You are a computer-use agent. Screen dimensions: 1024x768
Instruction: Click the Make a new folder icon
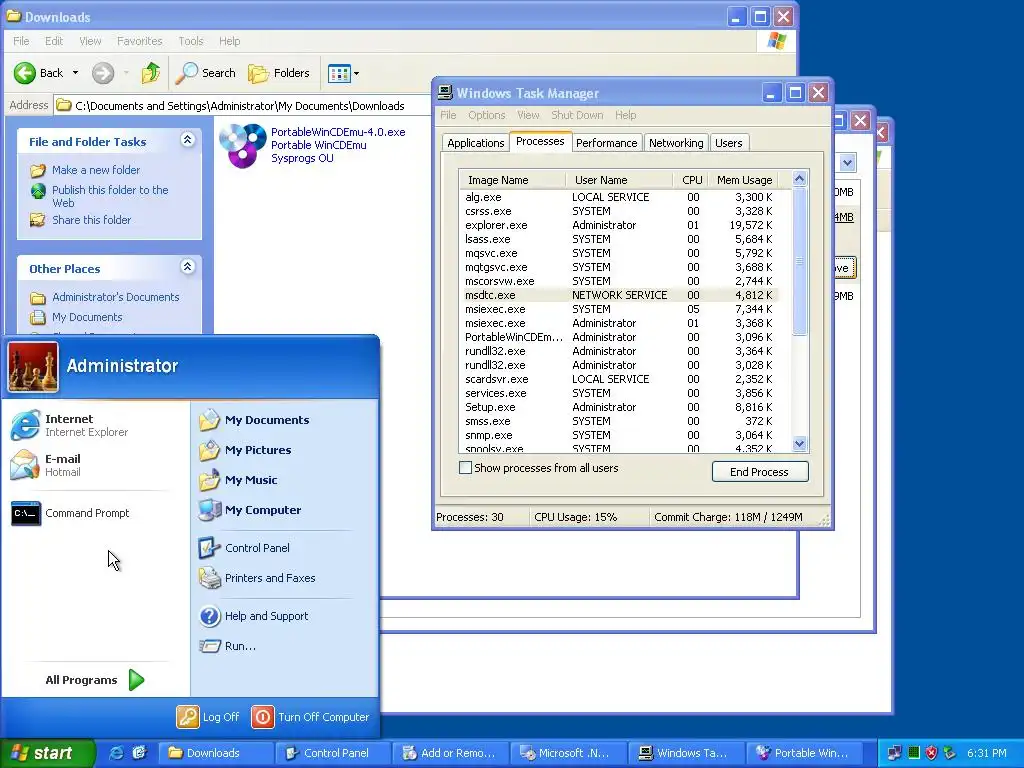(38, 170)
